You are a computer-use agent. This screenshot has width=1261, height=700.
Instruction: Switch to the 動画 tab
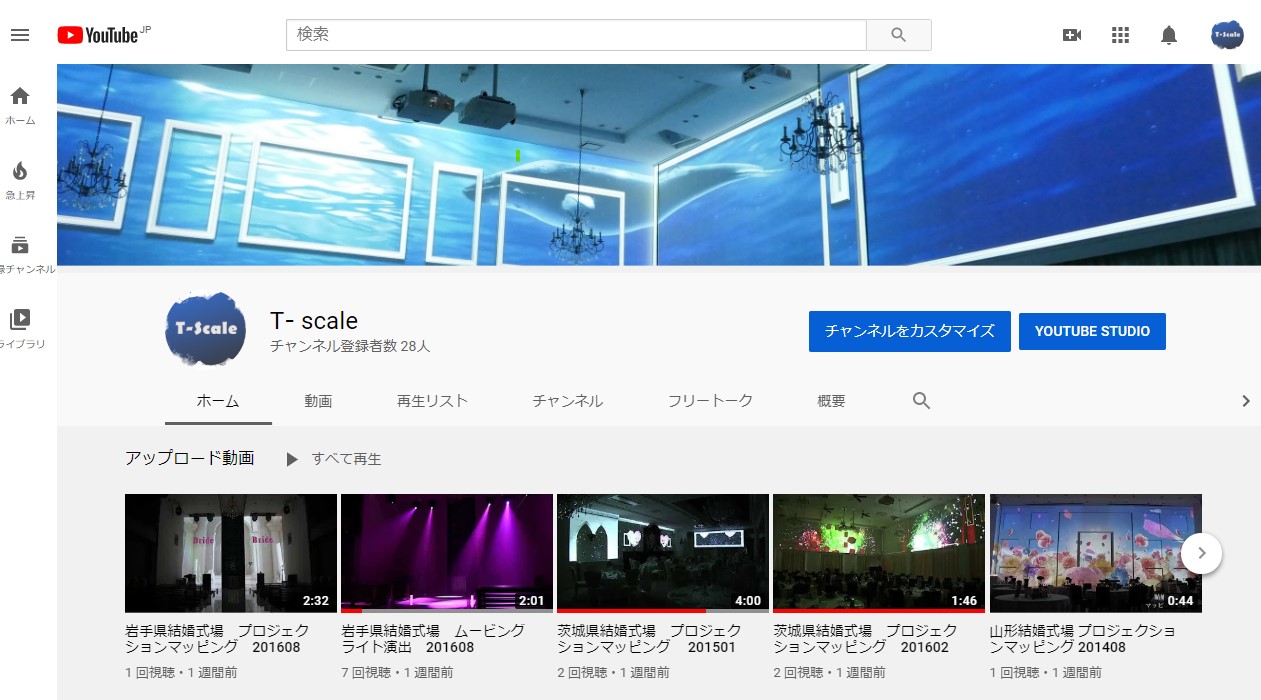(x=318, y=401)
